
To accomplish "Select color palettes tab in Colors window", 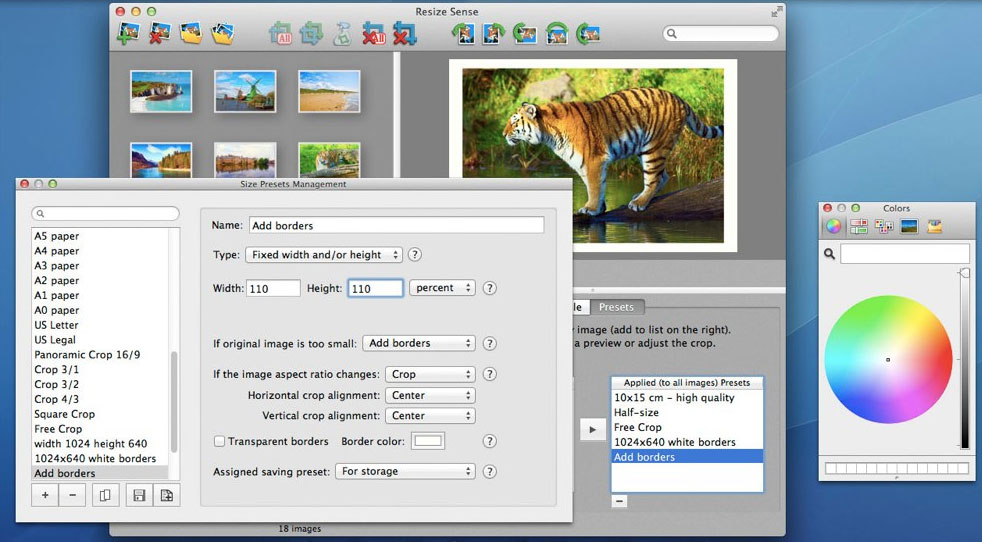I will pyautogui.click(x=884, y=226).
